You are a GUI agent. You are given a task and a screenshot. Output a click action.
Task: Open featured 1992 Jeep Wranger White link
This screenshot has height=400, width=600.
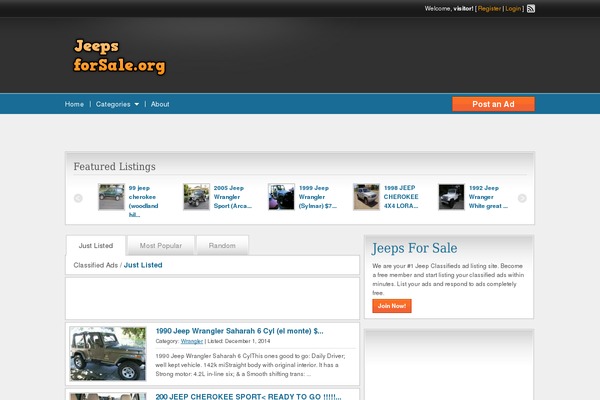[488, 197]
